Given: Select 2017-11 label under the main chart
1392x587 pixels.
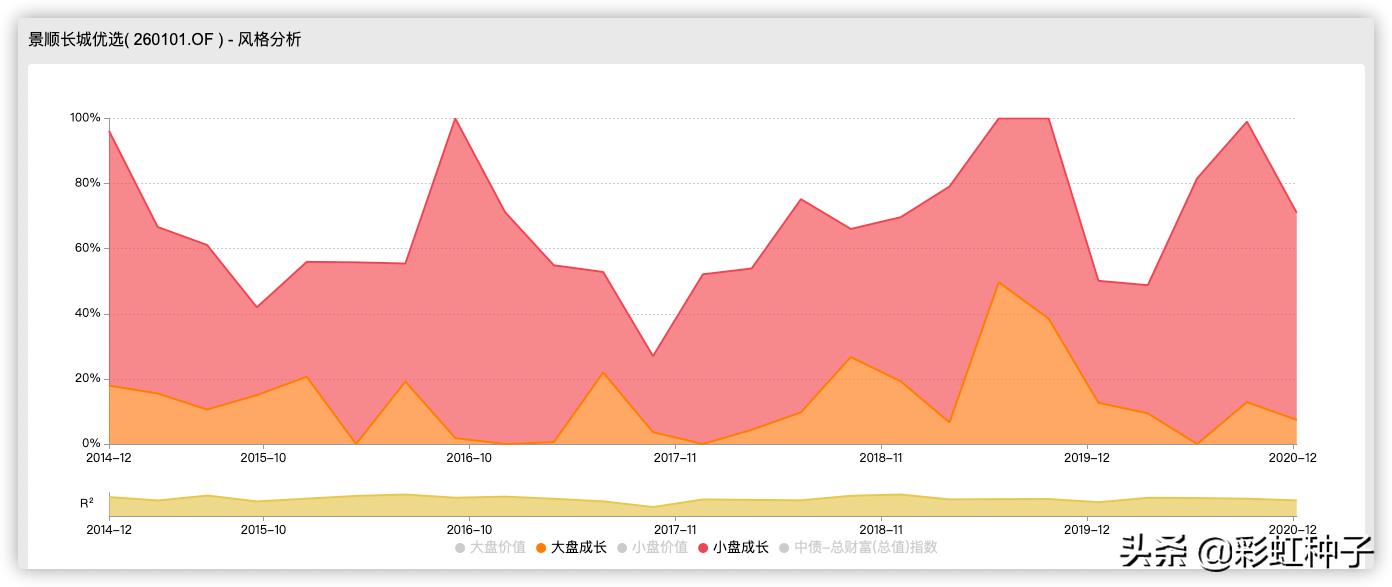Looking at the screenshot, I should point(675,458).
